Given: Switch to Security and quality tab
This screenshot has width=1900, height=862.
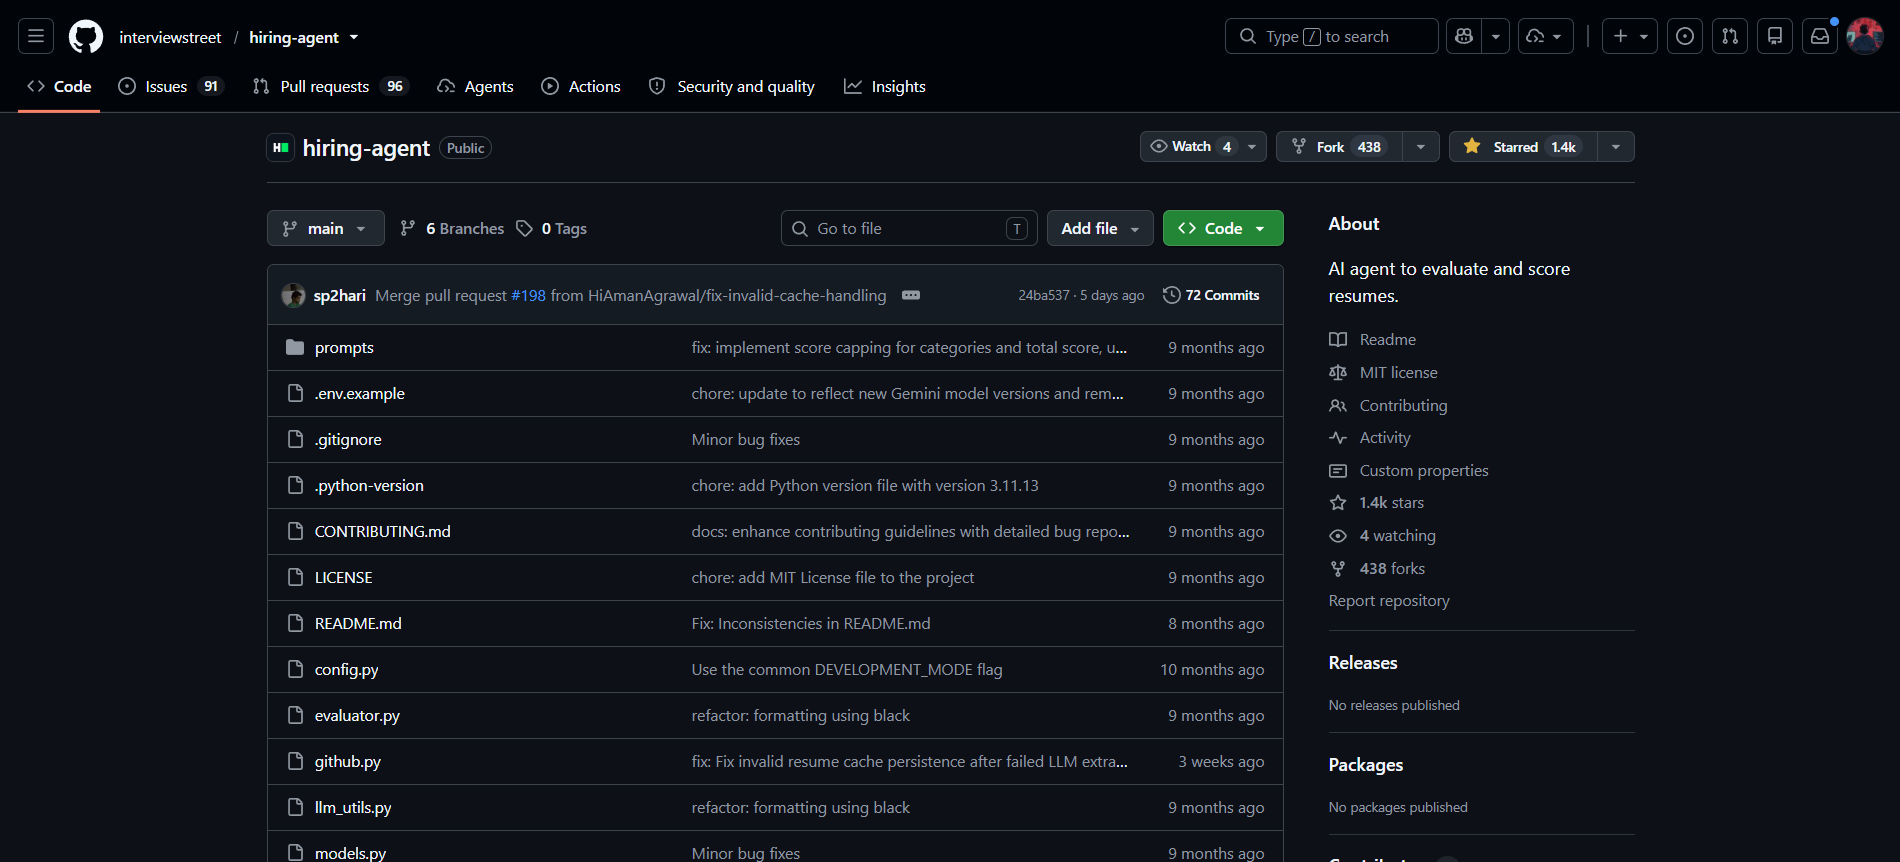Looking at the screenshot, I should (x=732, y=87).
